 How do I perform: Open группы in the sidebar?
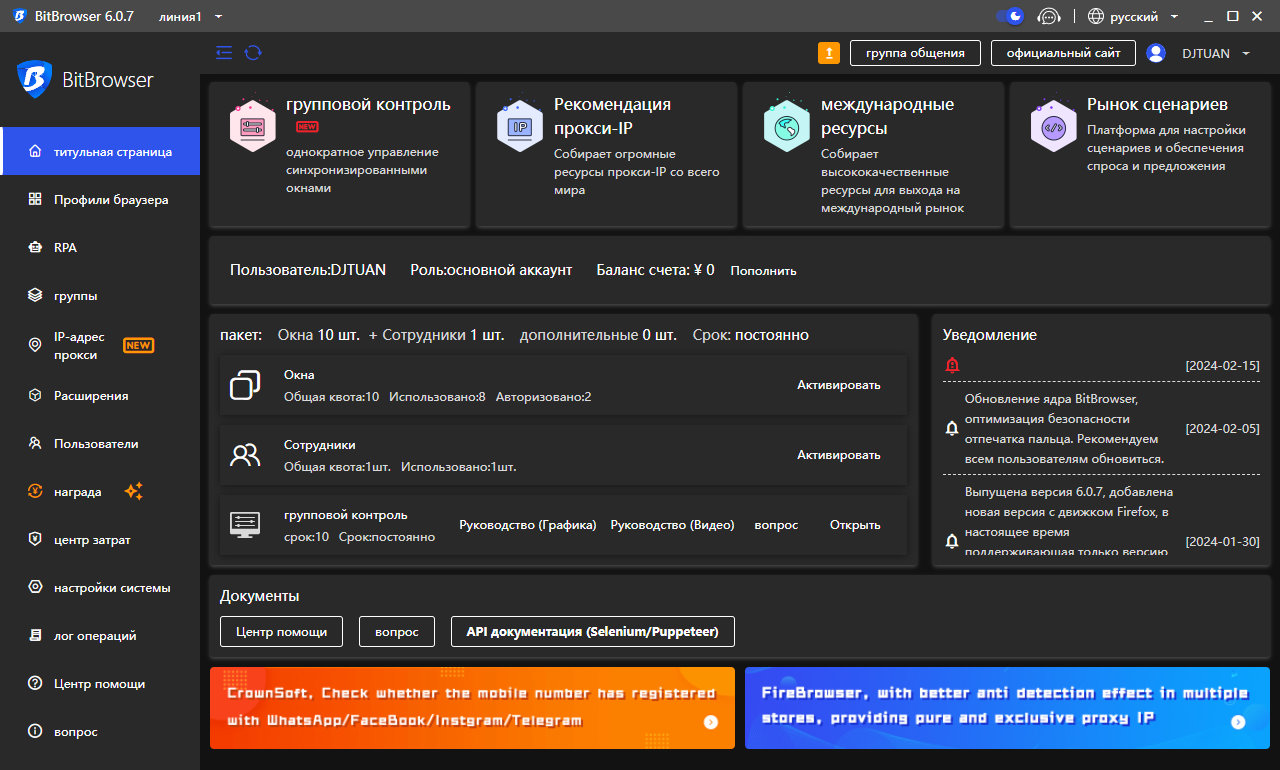(x=100, y=296)
